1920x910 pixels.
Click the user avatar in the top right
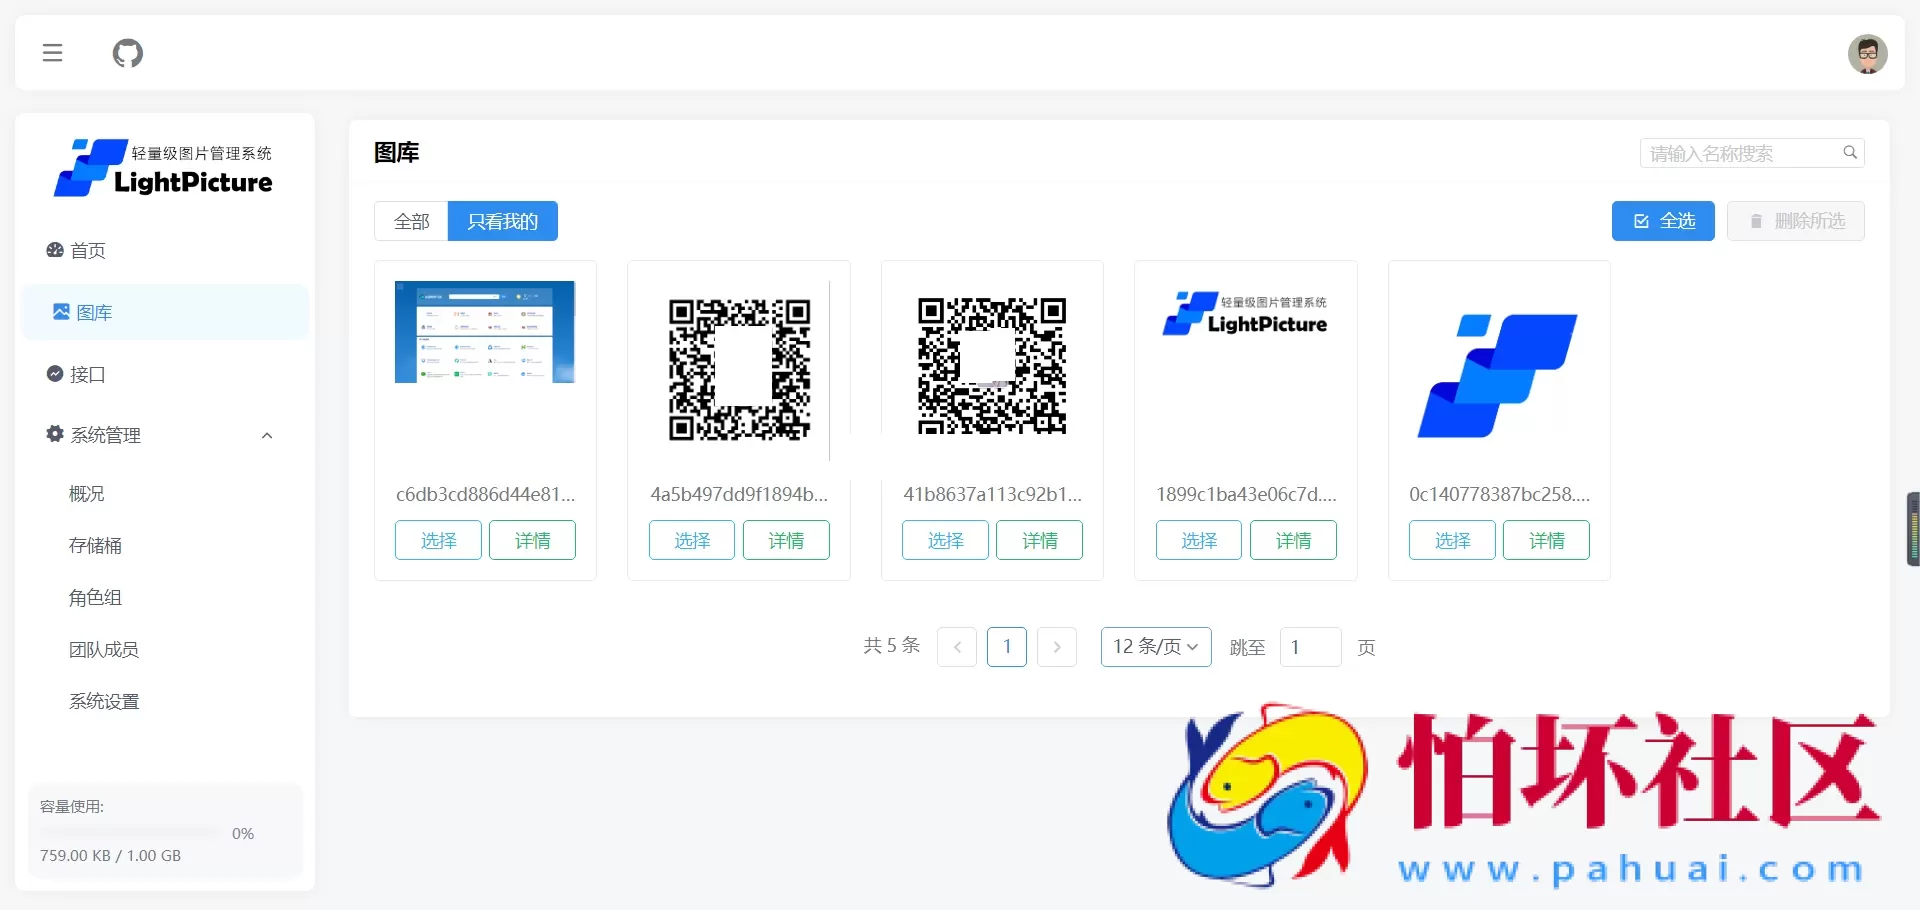pyautogui.click(x=1867, y=53)
